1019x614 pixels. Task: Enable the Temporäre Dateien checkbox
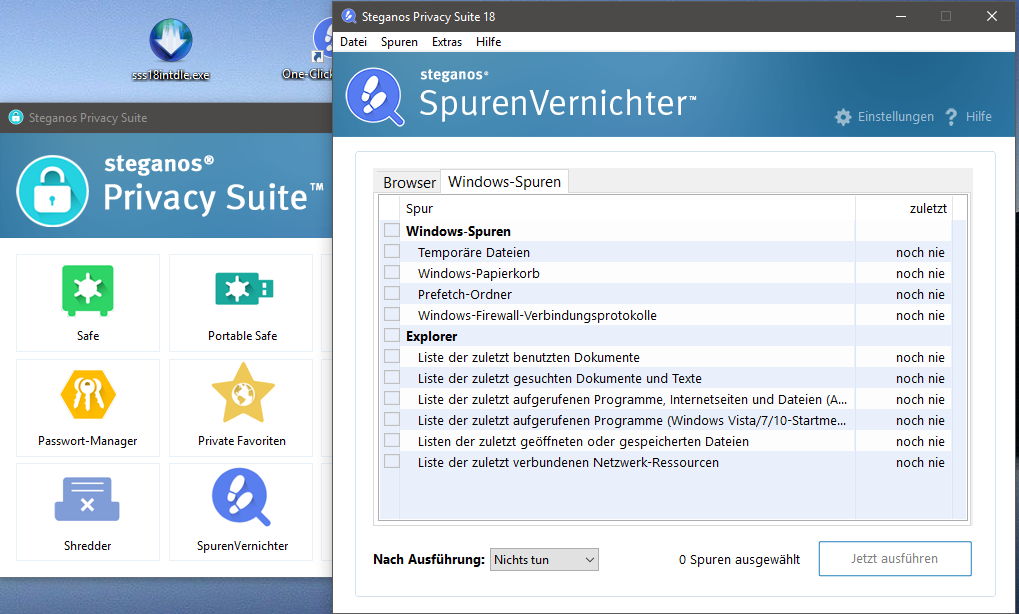pyautogui.click(x=392, y=251)
